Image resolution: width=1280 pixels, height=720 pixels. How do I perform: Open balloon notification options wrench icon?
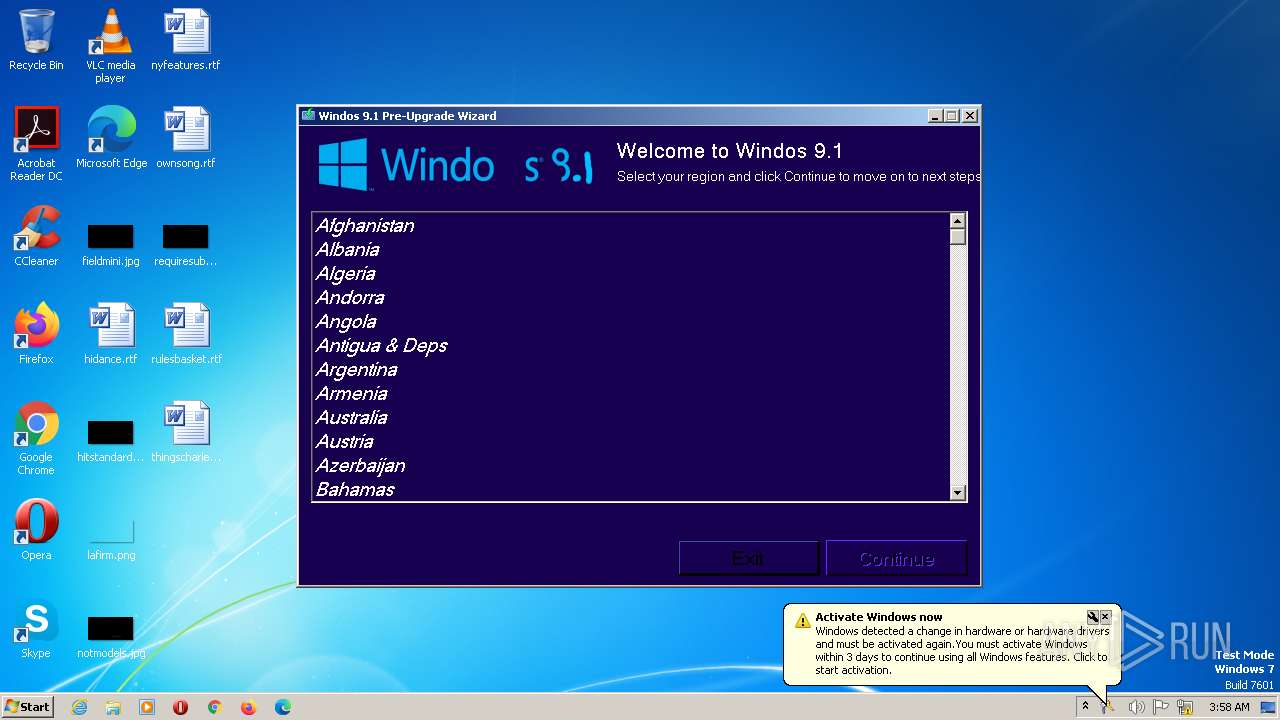pyautogui.click(x=1093, y=617)
